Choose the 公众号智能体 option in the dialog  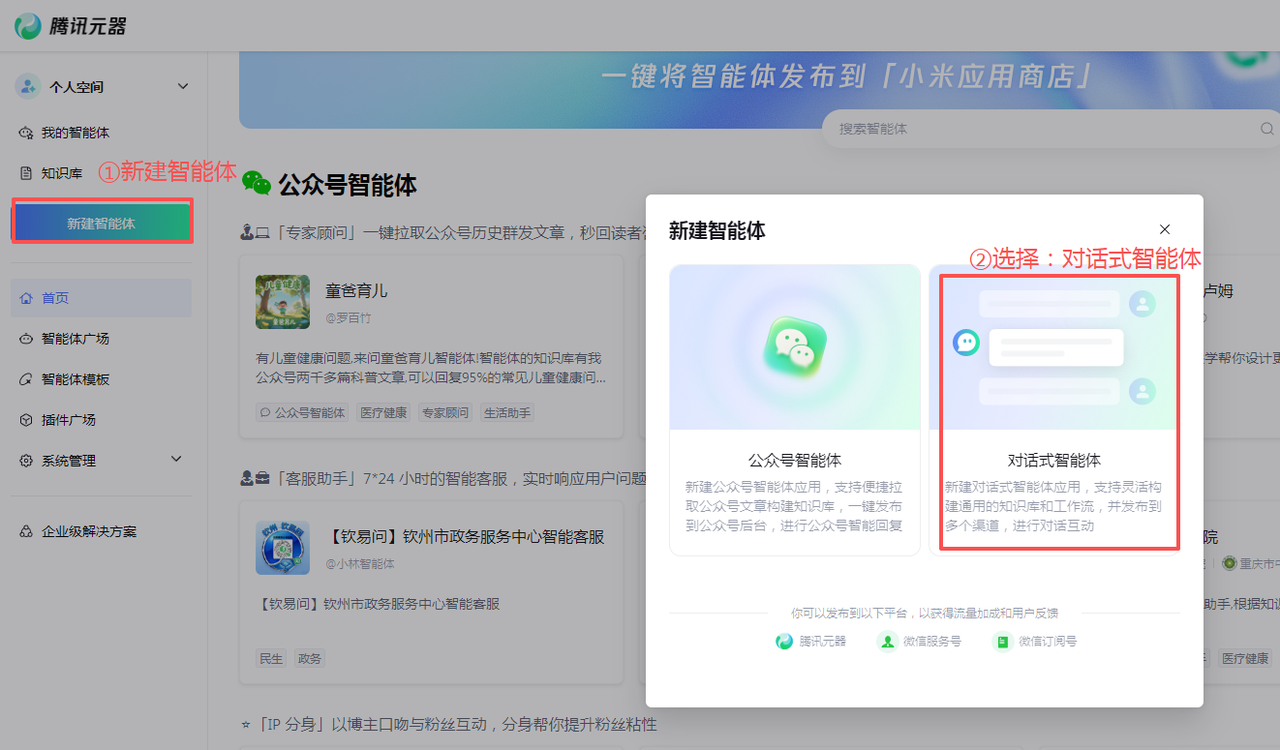coord(795,410)
